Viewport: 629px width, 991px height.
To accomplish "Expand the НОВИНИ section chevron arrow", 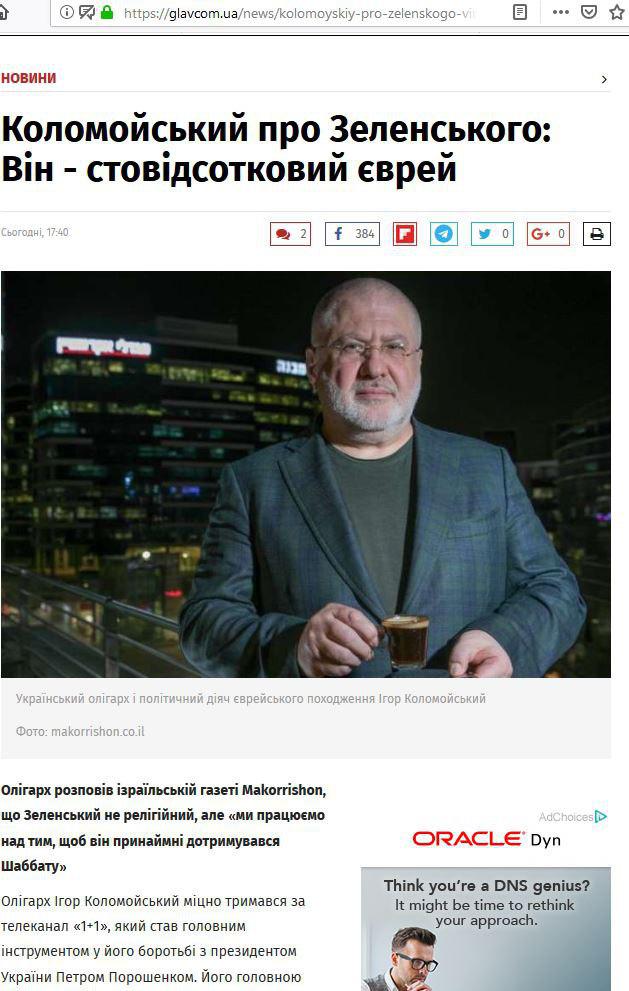I will pyautogui.click(x=604, y=79).
